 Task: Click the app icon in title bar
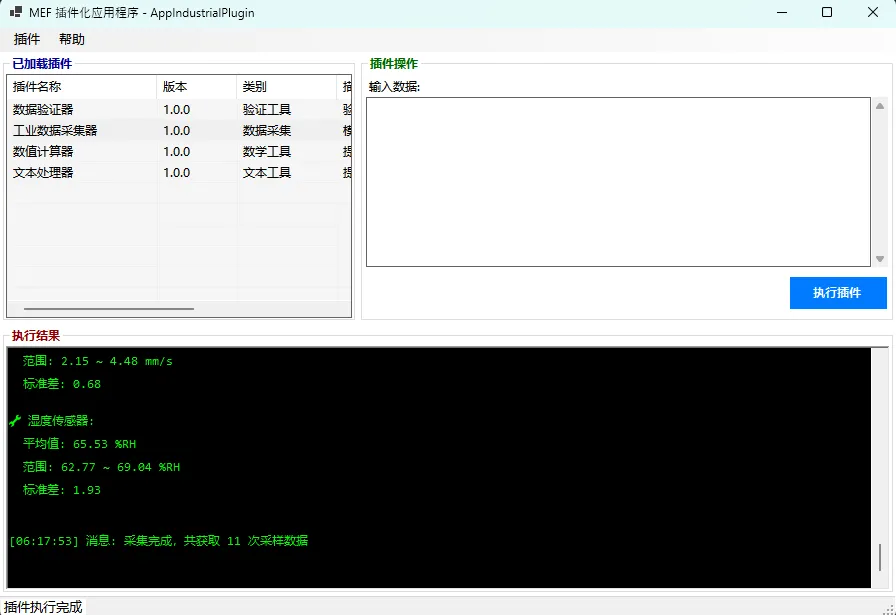[16, 13]
